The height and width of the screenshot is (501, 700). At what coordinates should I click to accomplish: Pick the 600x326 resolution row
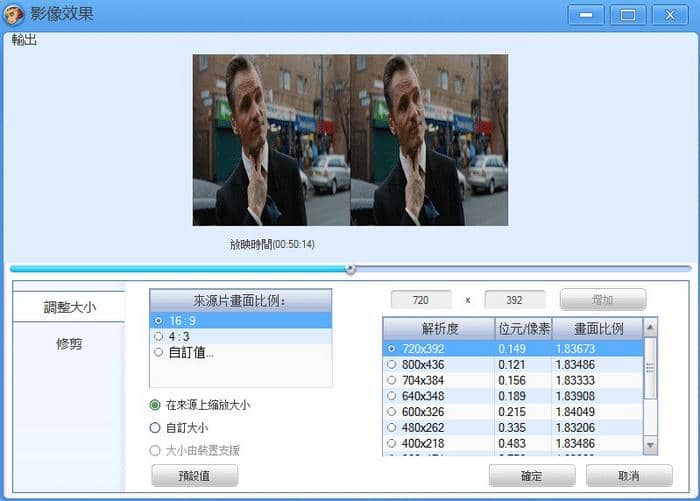tap(513, 411)
